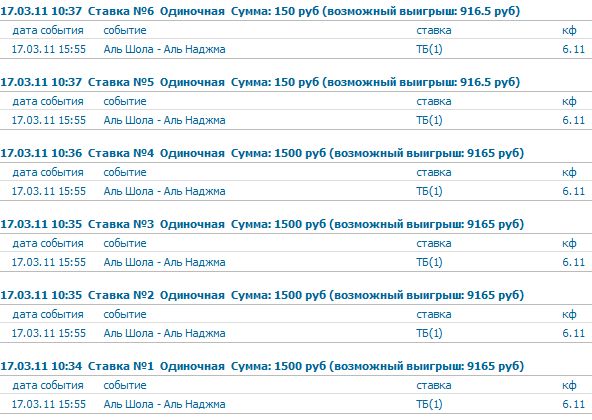Open the Ставка №3 header line
The height and width of the screenshot is (420, 592).
click(x=262, y=224)
